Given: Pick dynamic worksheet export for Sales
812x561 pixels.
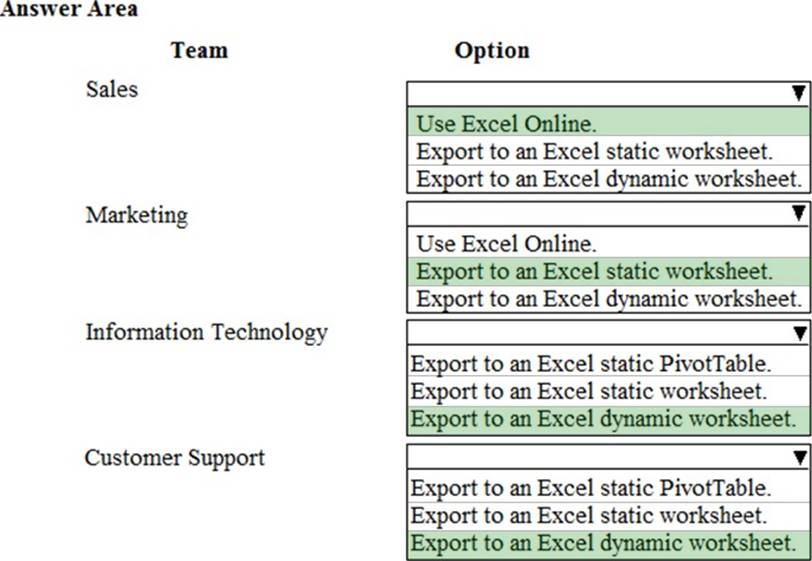Looking at the screenshot, I should pyautogui.click(x=608, y=180).
